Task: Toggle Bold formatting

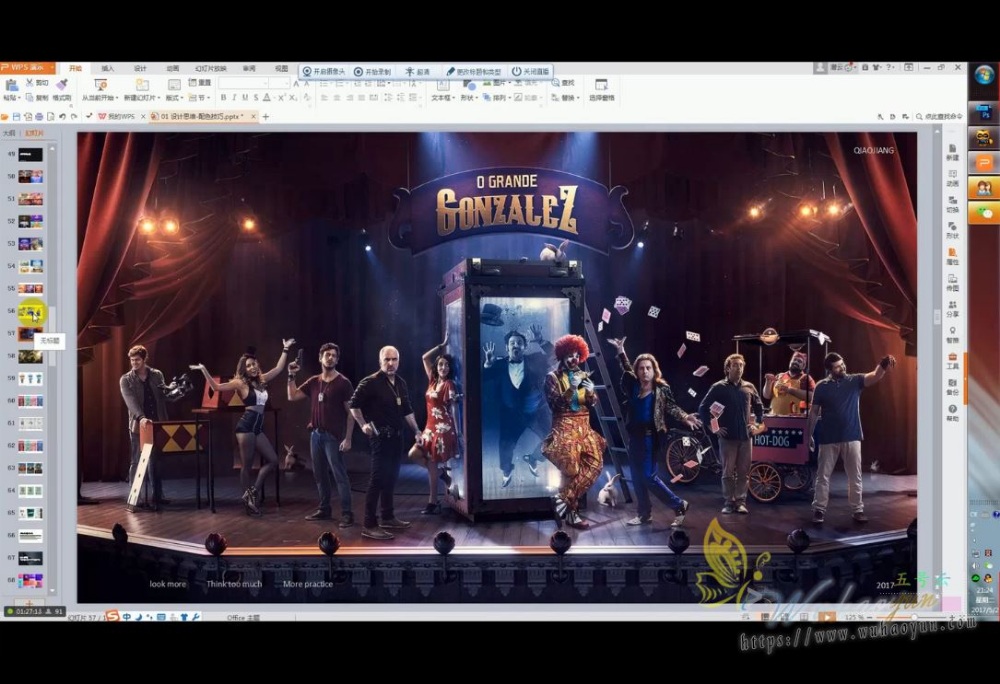Action: (223, 98)
